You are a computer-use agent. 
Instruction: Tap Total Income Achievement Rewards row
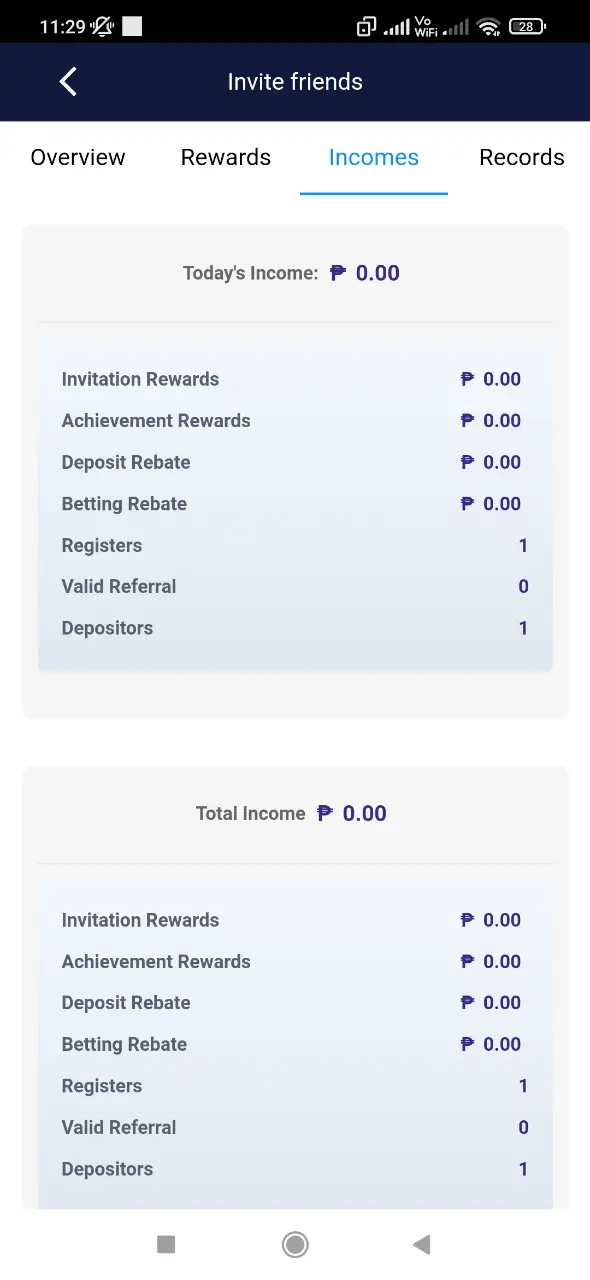tap(295, 961)
